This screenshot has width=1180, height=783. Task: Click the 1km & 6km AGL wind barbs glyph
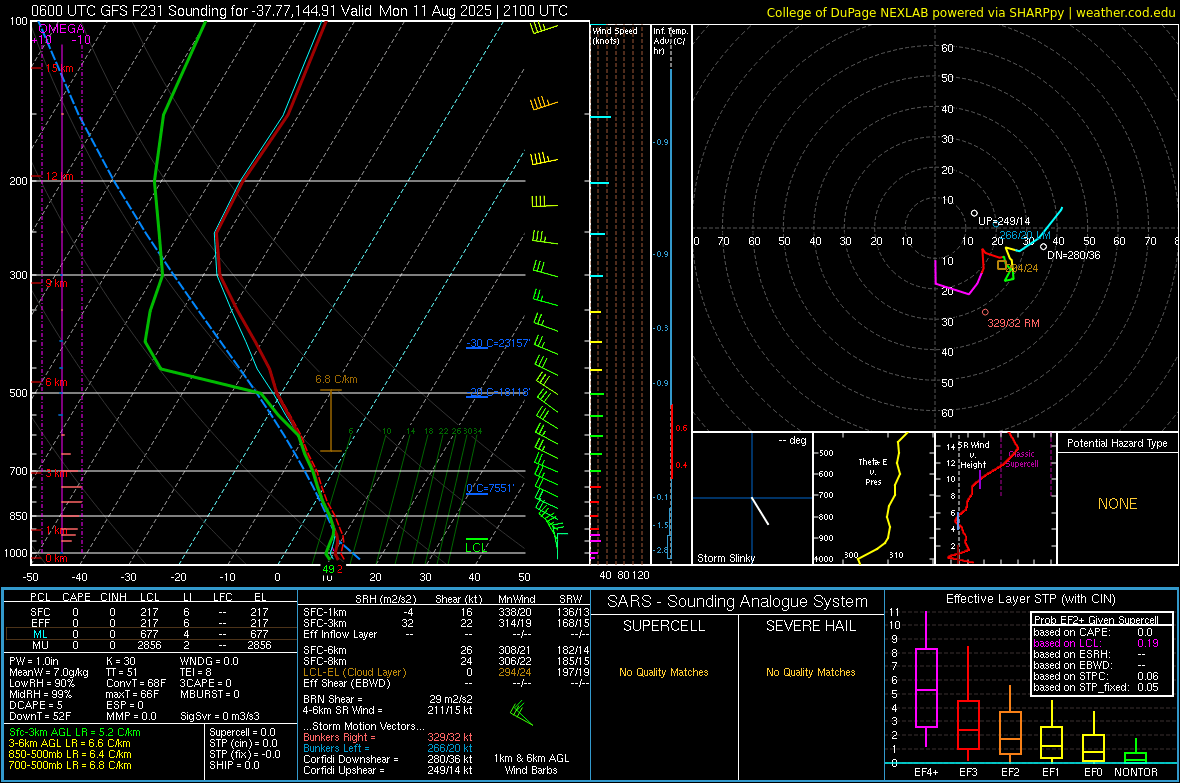(520, 712)
